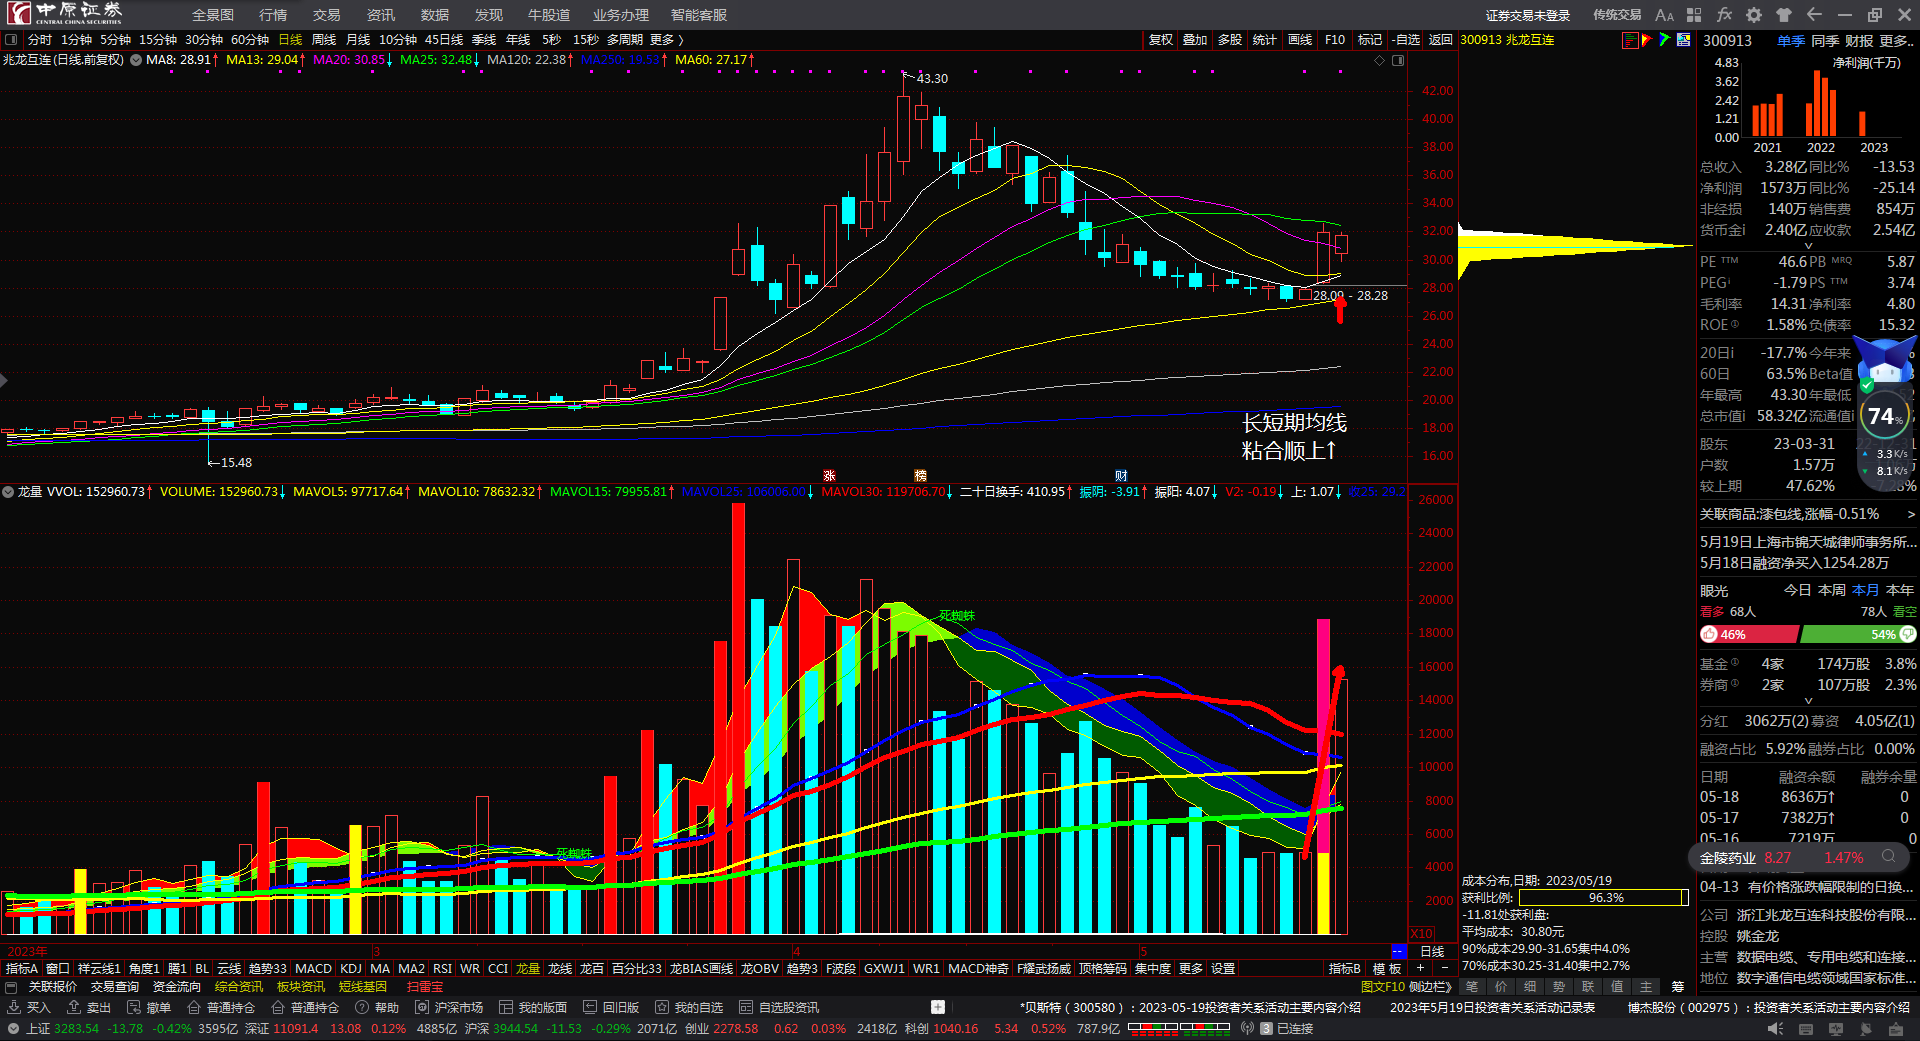The width and height of the screenshot is (1920, 1041).
Task: Open 自选股资讯 in bottom toolbar
Action: coord(779,1007)
